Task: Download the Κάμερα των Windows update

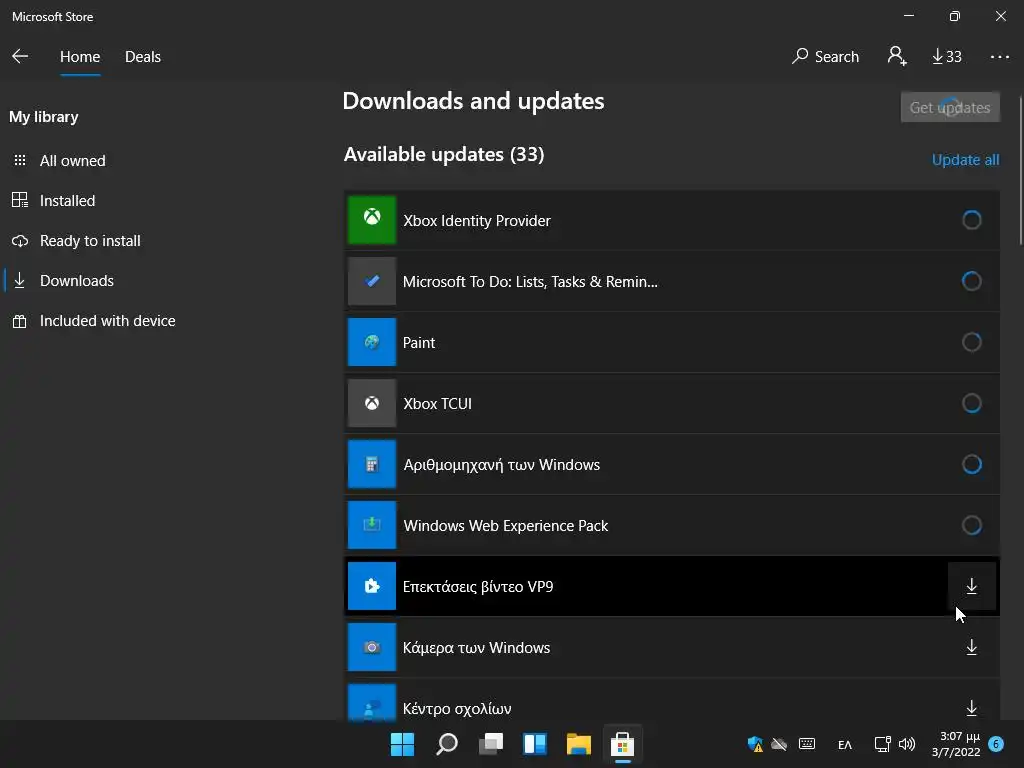Action: pos(972,647)
